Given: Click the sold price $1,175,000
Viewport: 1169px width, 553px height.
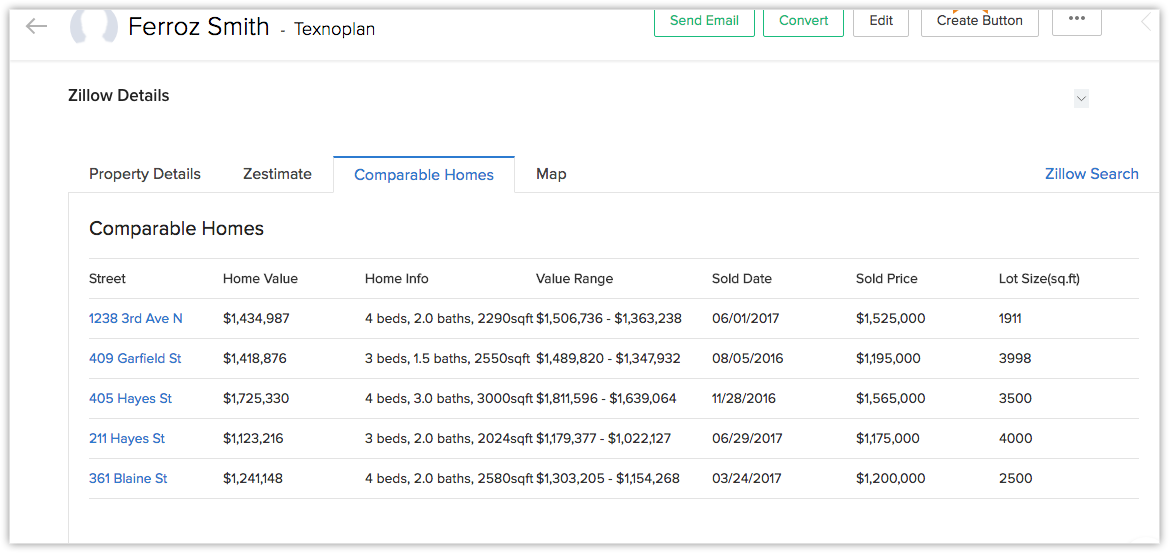Looking at the screenshot, I should (x=888, y=438).
